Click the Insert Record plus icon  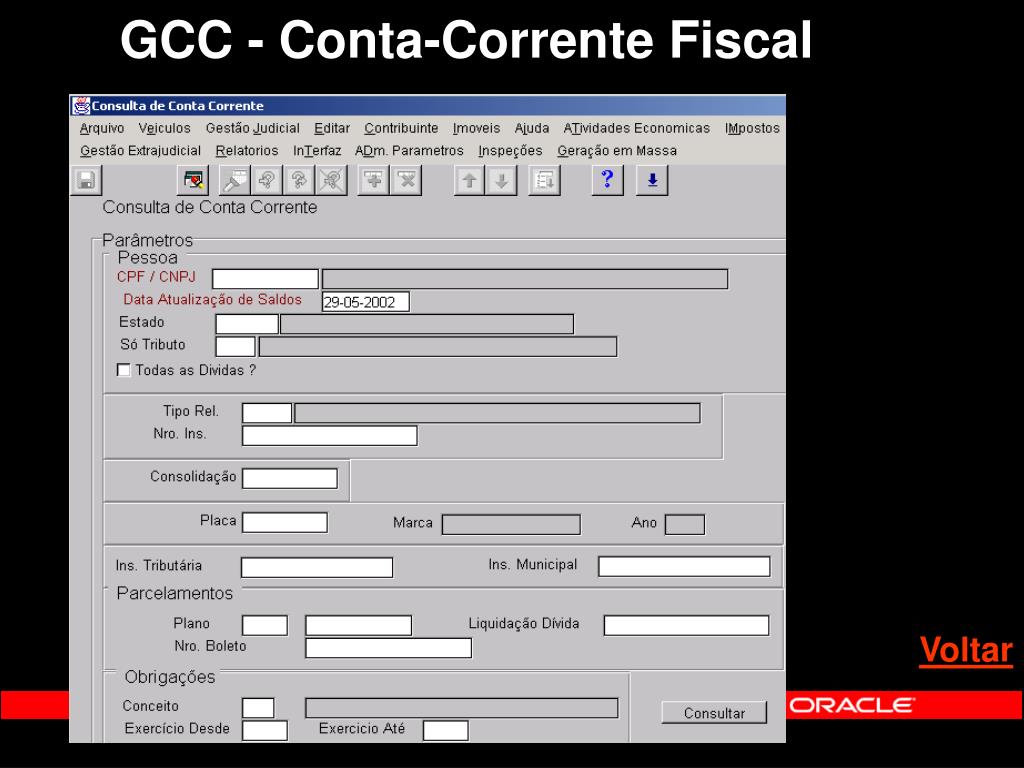tap(374, 180)
